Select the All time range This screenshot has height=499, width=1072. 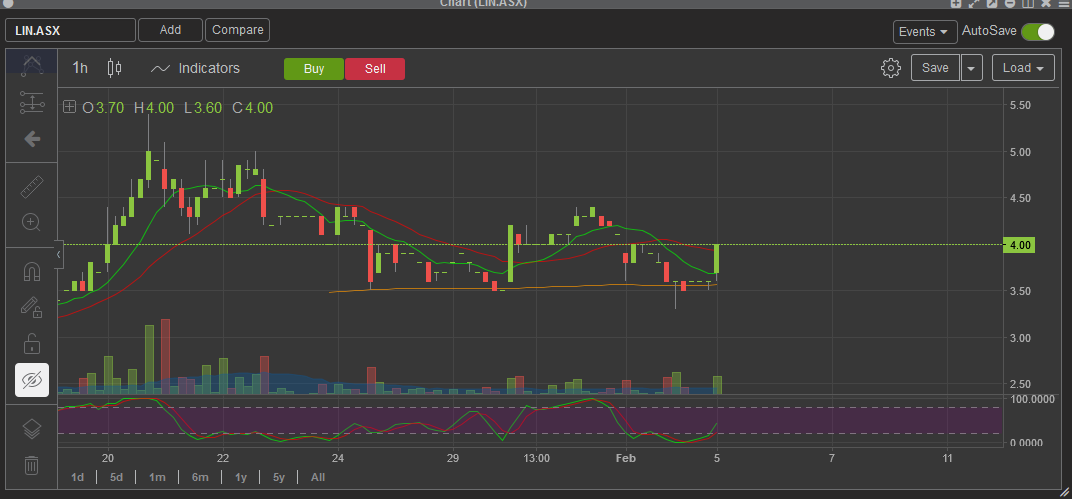(x=318, y=477)
